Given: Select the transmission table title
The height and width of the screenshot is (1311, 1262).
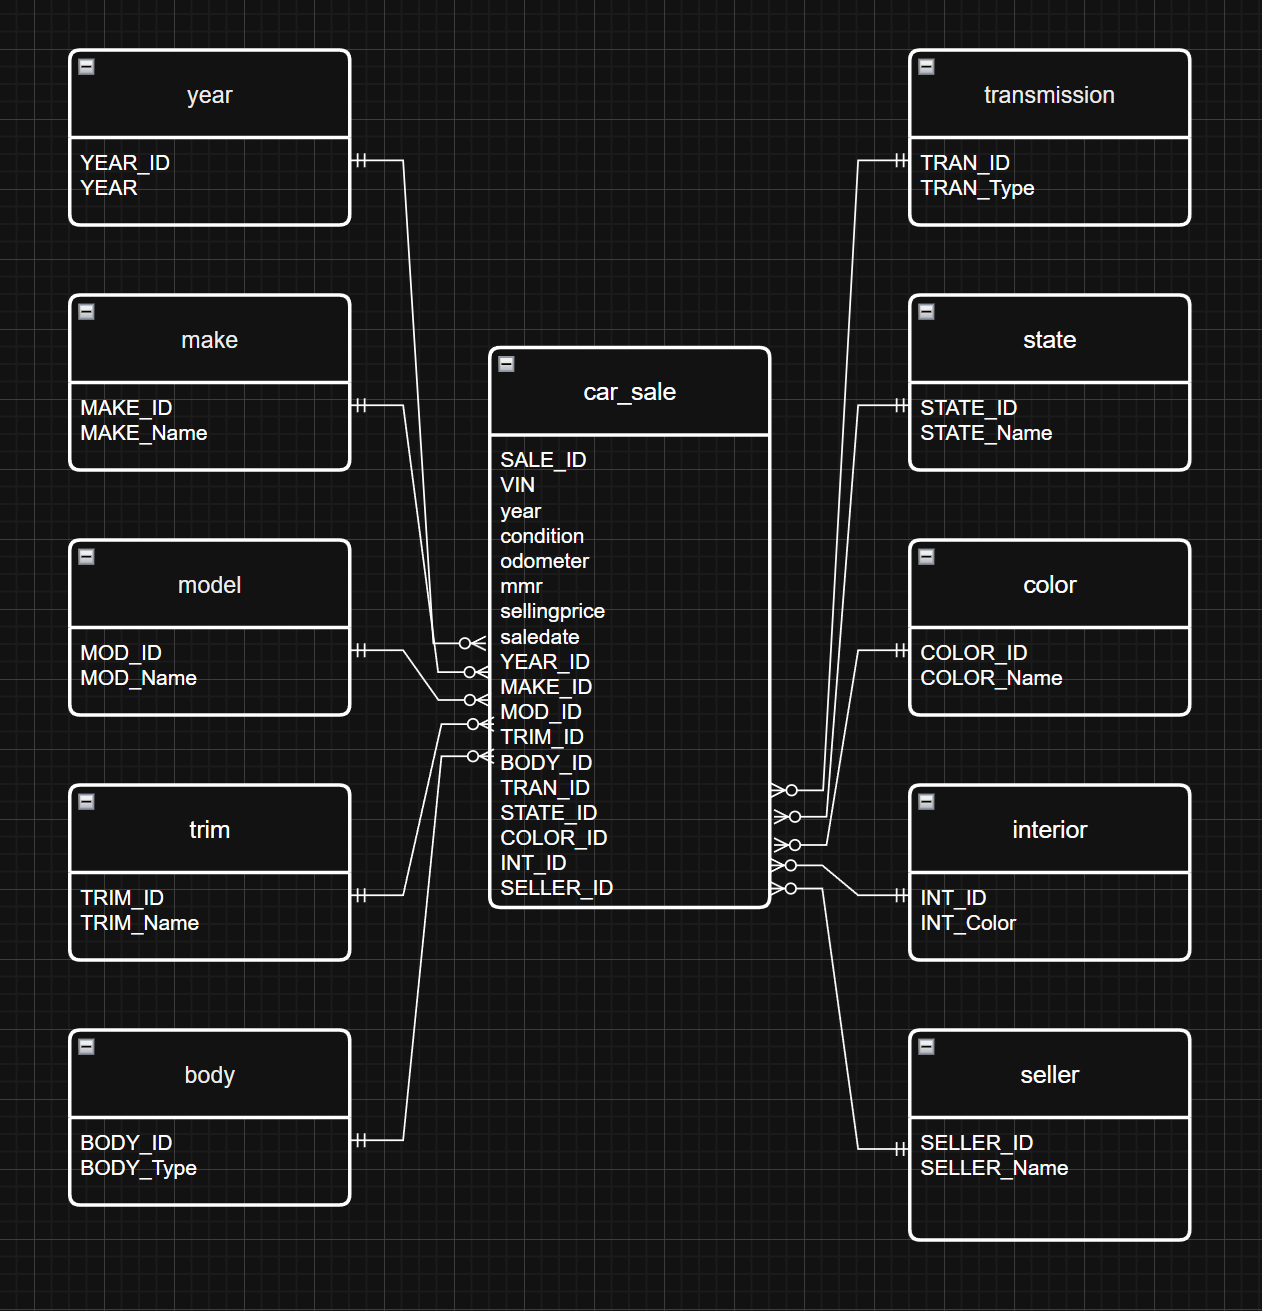Looking at the screenshot, I should (1049, 95).
